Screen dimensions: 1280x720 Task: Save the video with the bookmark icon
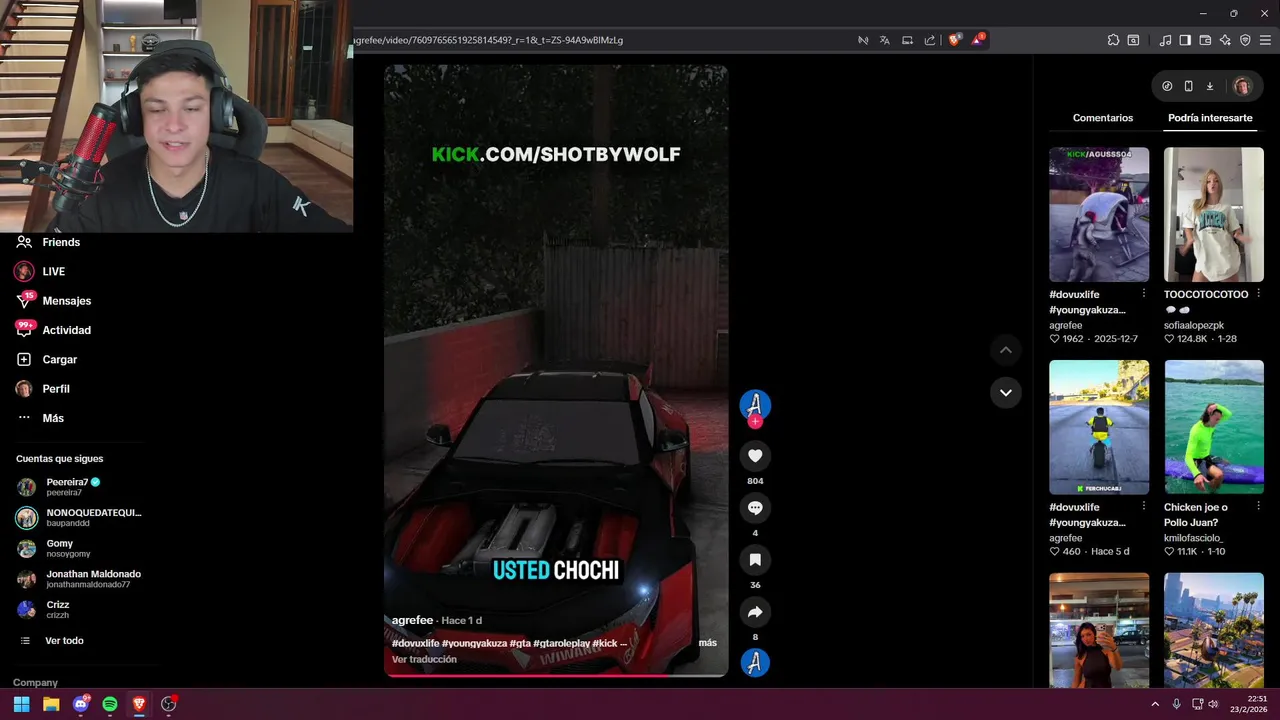tap(755, 560)
